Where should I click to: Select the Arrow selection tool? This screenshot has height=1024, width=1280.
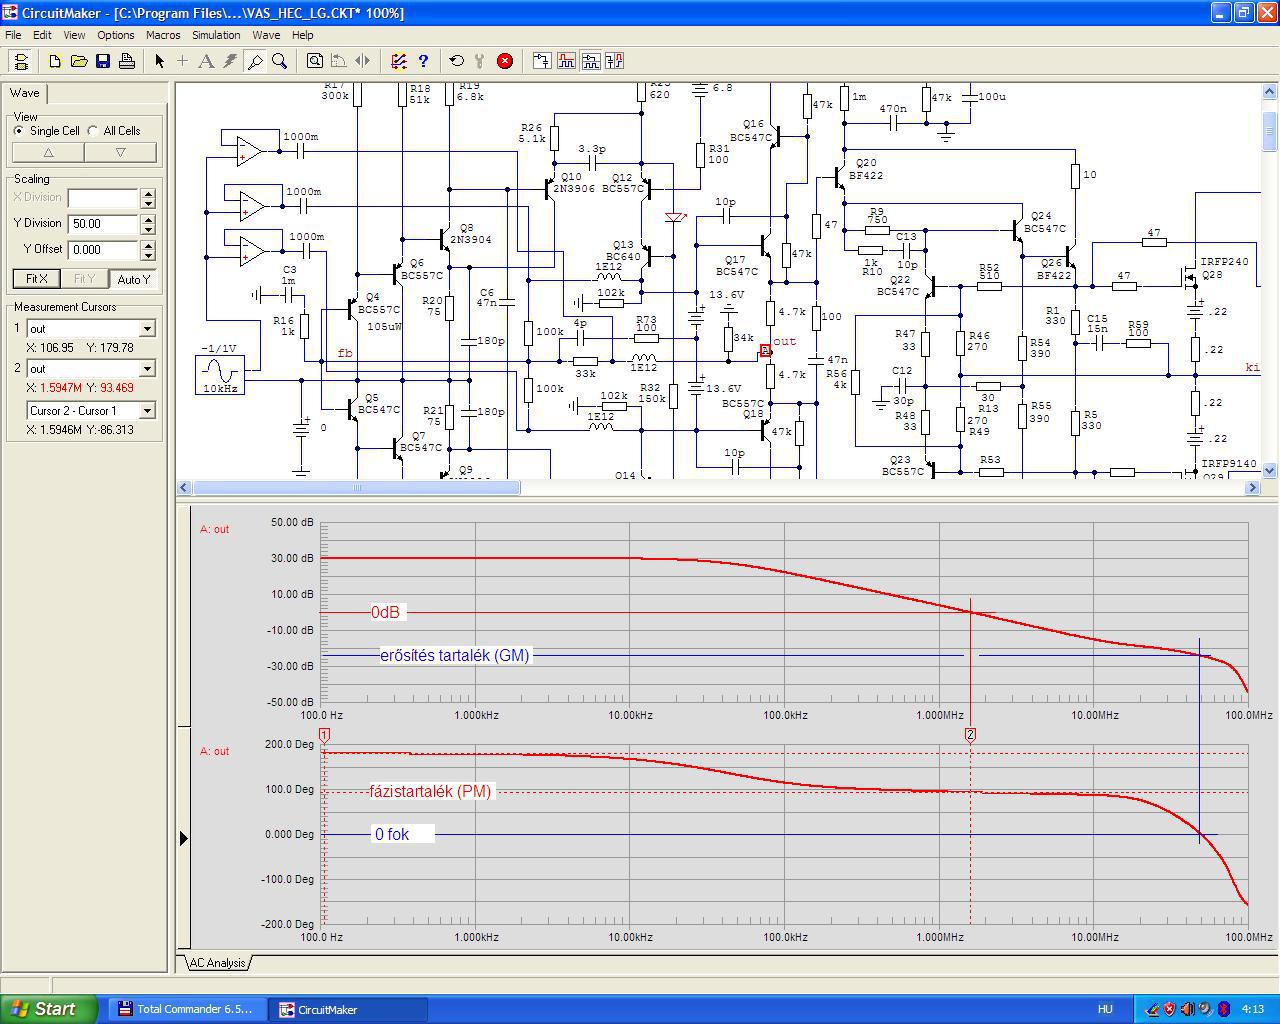[x=159, y=61]
